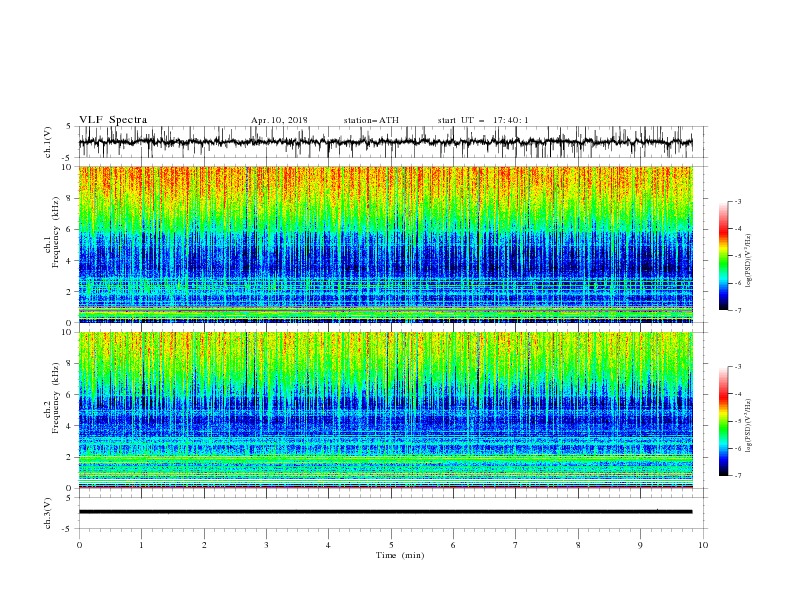Click the ch.1 colorbar 'log(PSD)(V²/Hz)' label
The width and height of the screenshot is (792, 612).
click(748, 261)
